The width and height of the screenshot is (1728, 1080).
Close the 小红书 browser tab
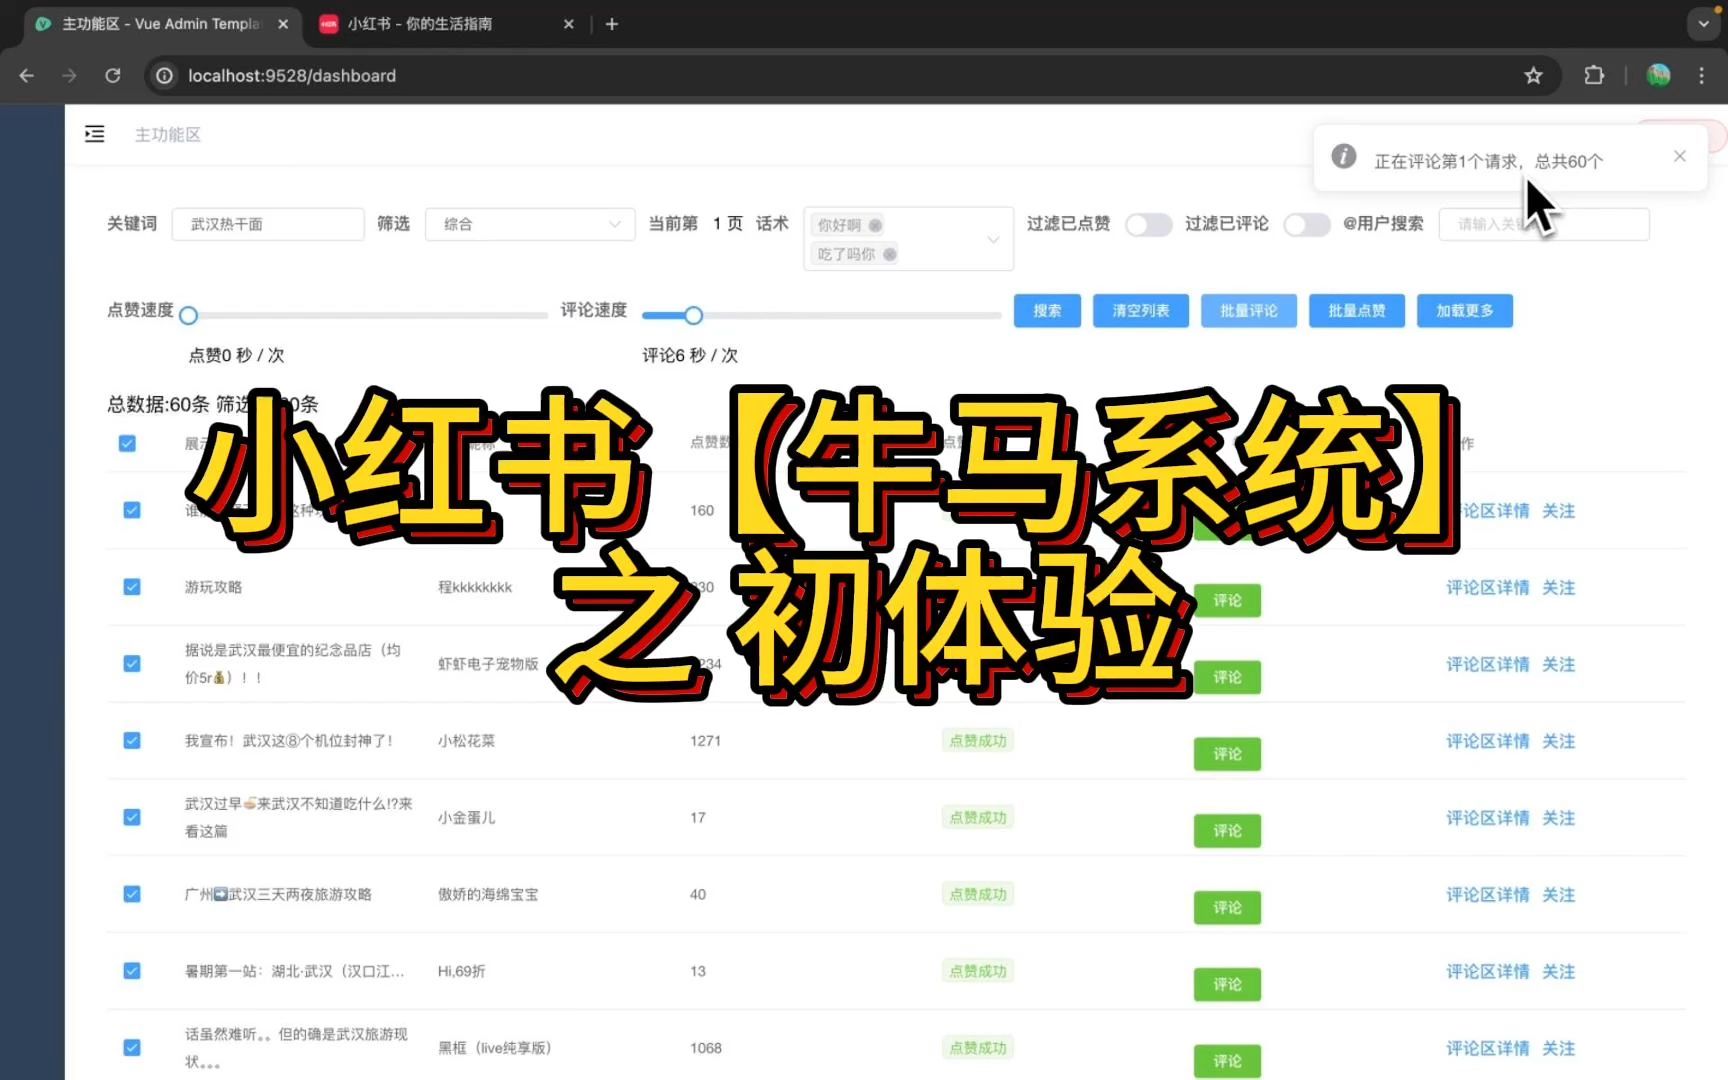[x=568, y=24]
